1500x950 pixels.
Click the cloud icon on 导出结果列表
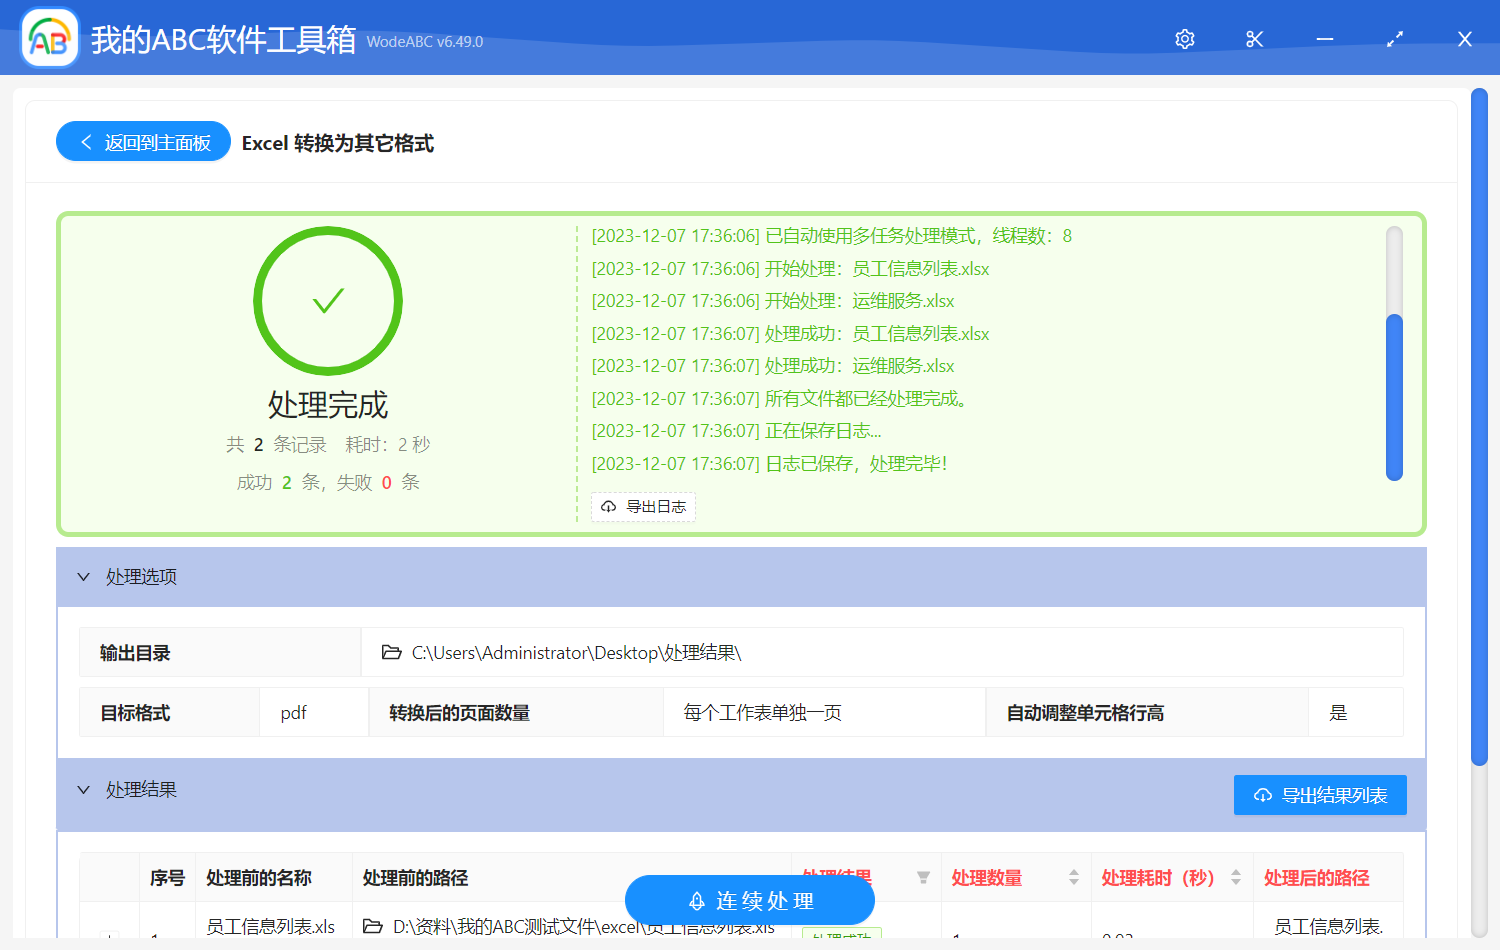[x=1261, y=794]
